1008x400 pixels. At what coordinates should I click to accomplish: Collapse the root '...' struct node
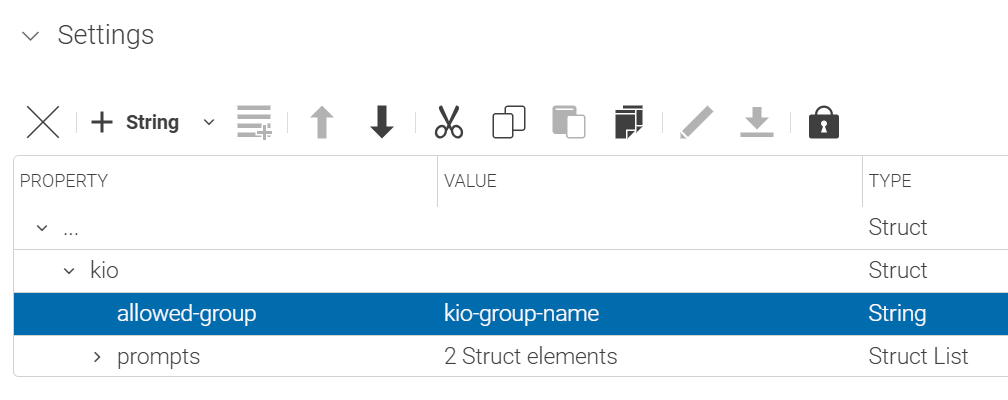click(42, 228)
